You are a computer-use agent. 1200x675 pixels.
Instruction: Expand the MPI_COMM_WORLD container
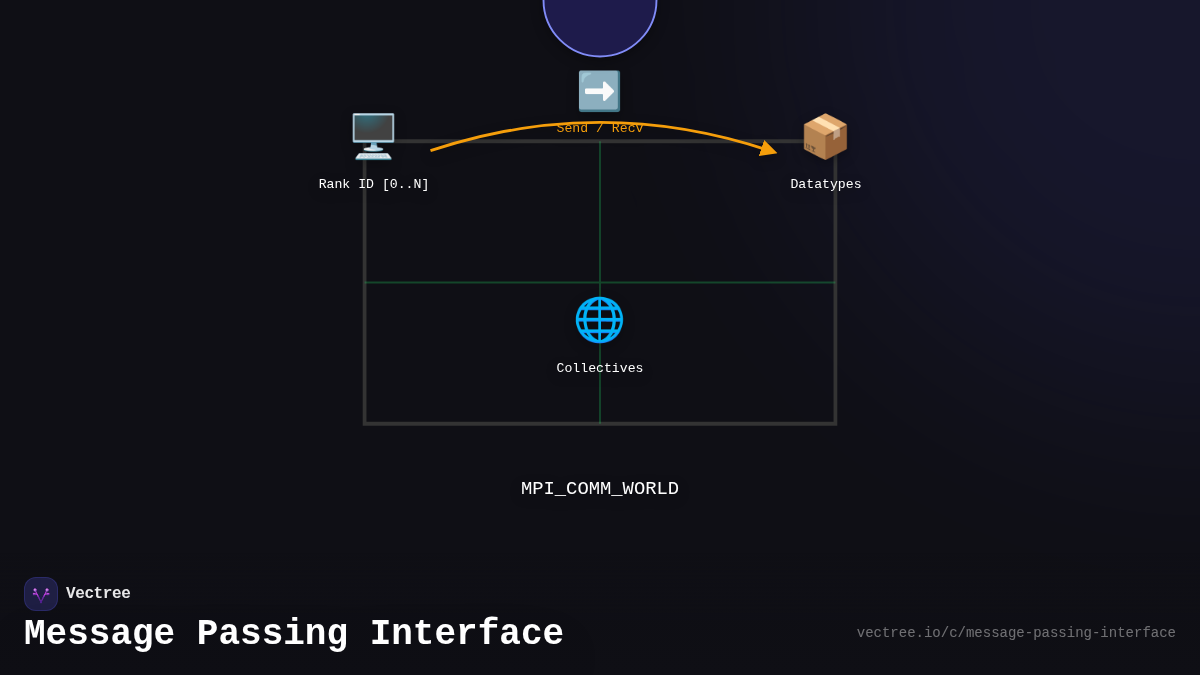[599, 488]
